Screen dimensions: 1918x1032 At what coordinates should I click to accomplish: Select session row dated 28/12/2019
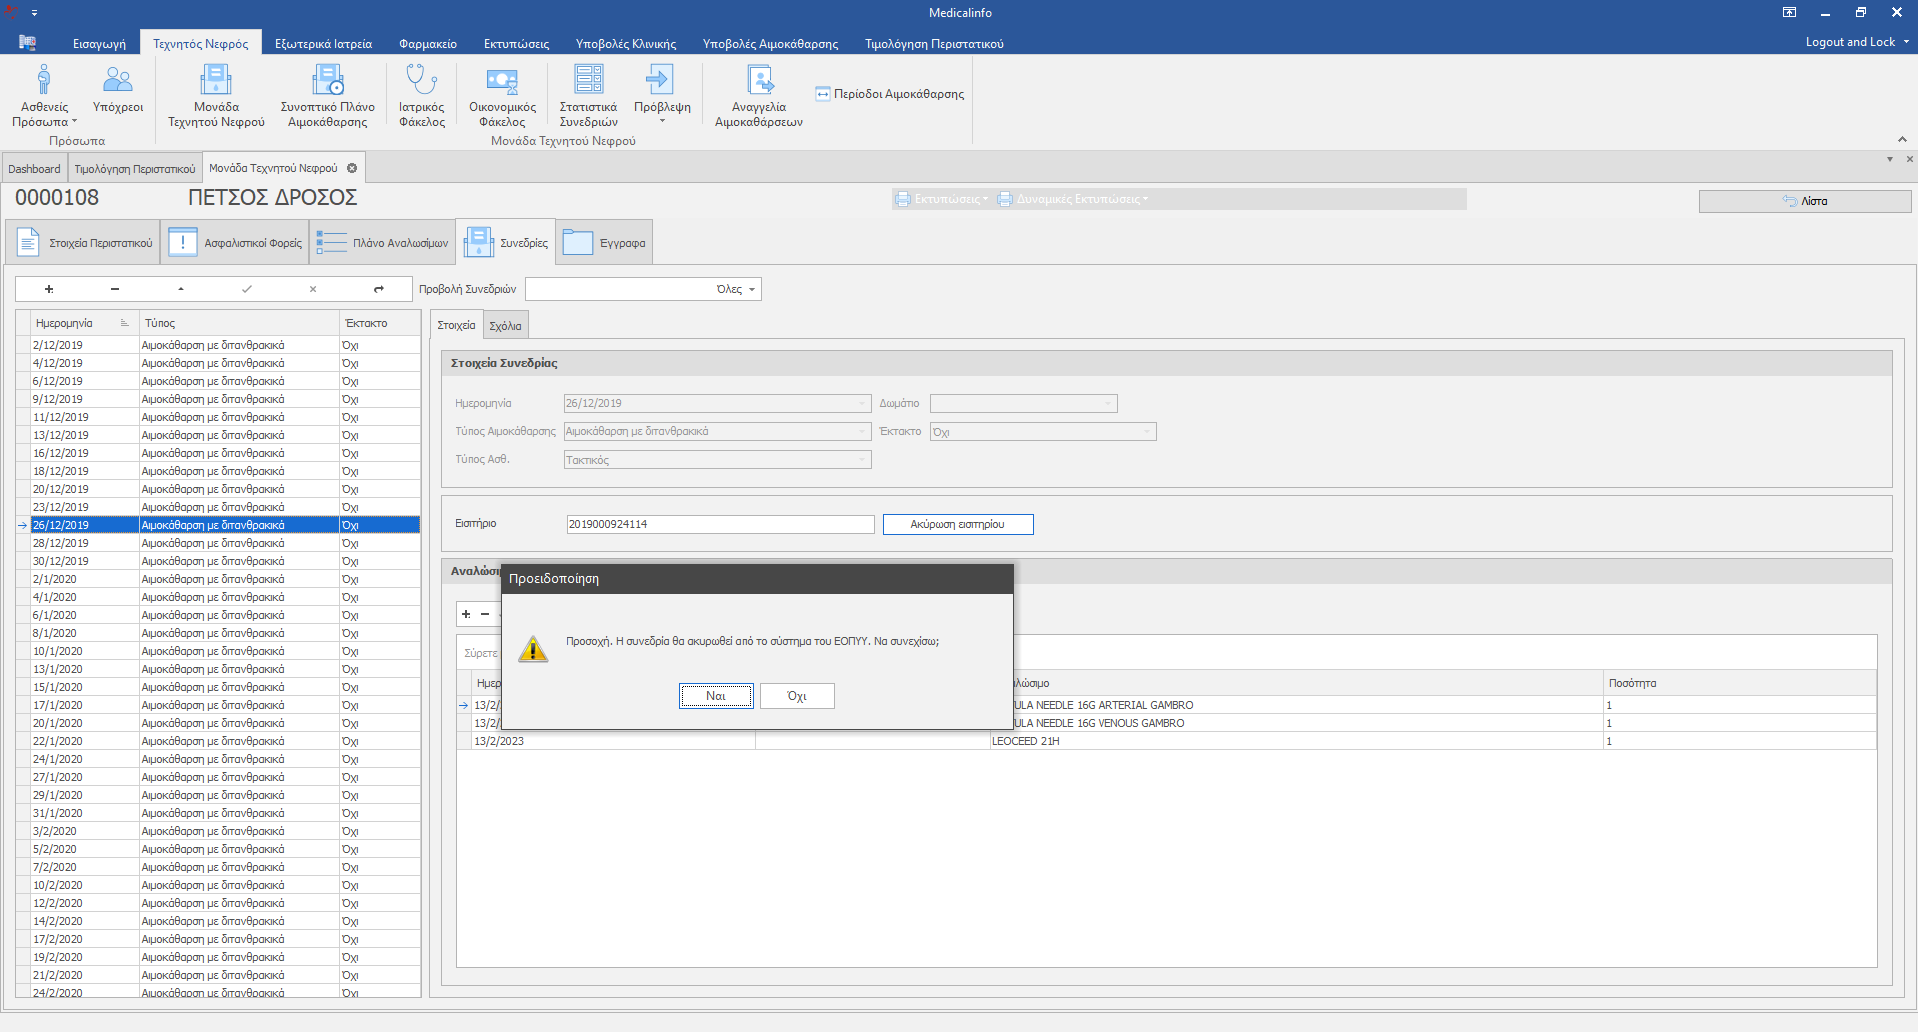pyautogui.click(x=60, y=543)
